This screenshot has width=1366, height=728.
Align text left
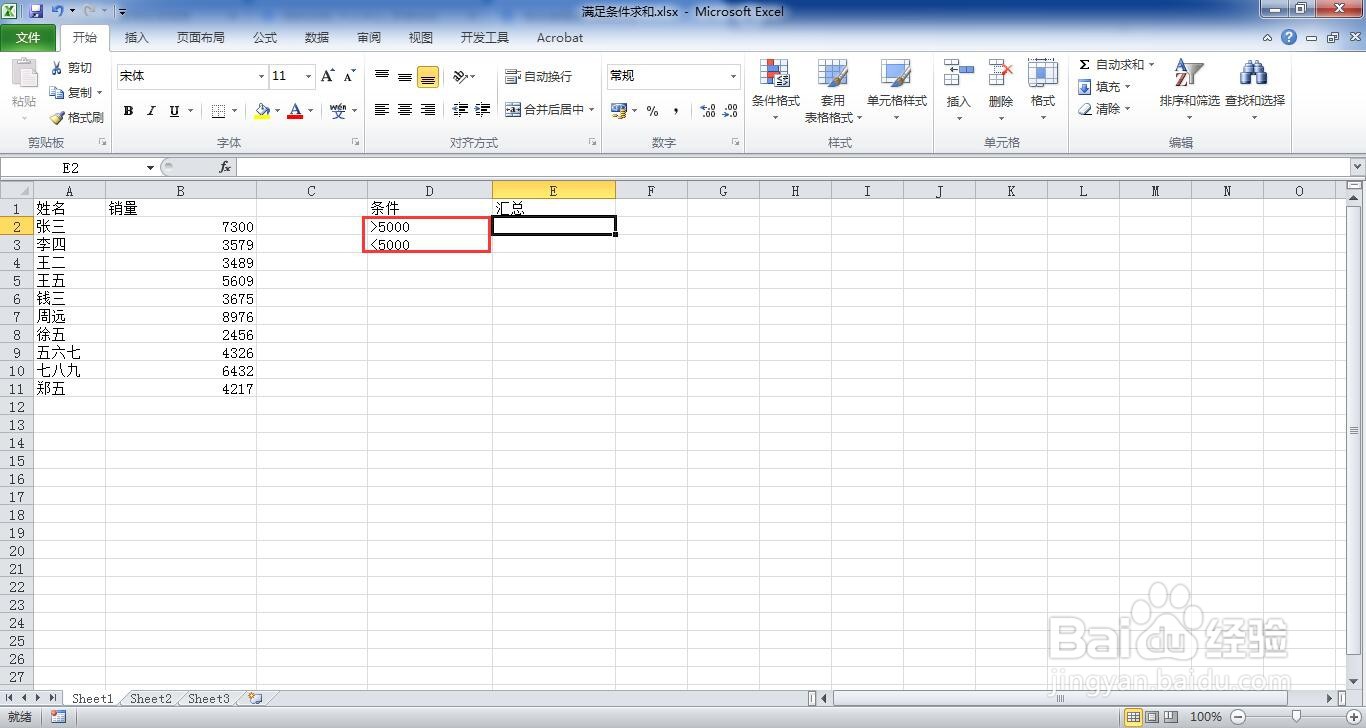pos(382,110)
